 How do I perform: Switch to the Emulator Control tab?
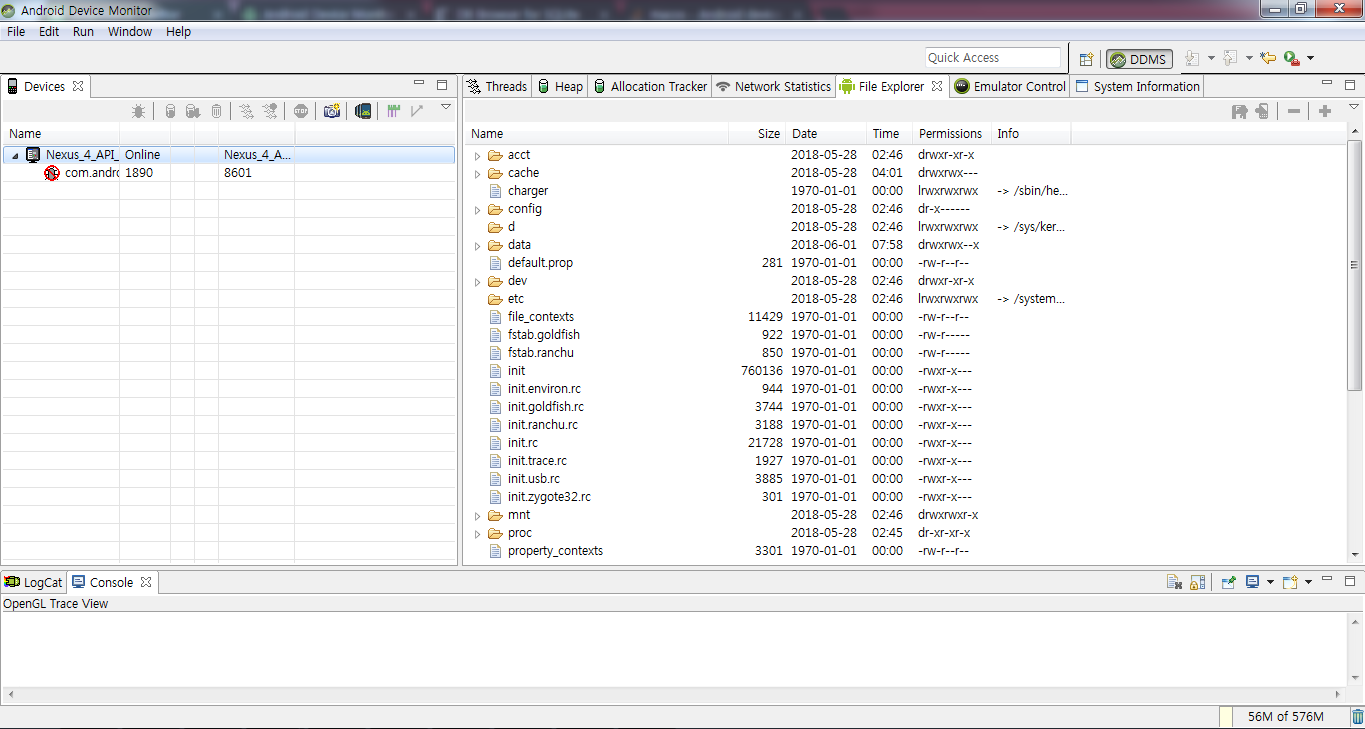1010,87
